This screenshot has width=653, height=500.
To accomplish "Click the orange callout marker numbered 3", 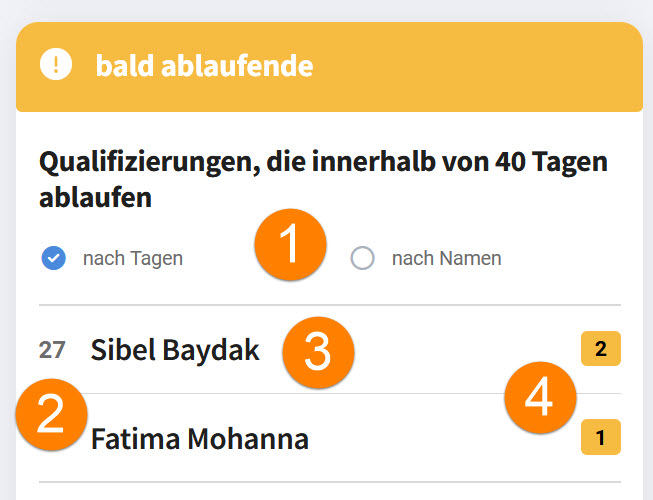I will click(x=317, y=352).
